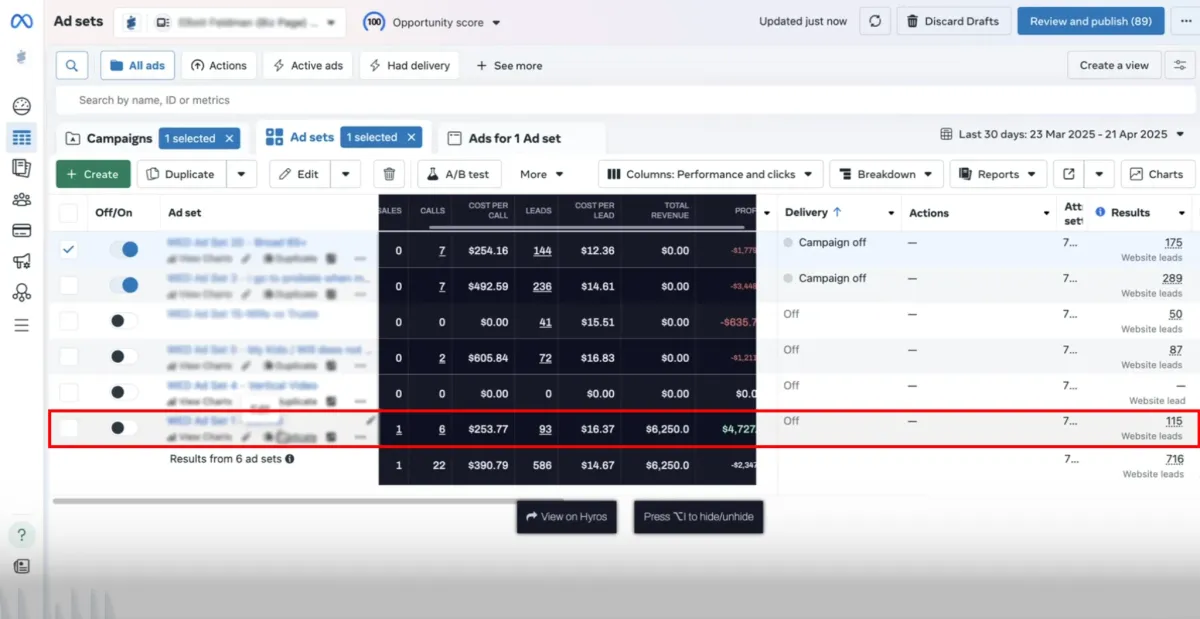Open the Charts button
The width and height of the screenshot is (1200, 619).
[1158, 174]
